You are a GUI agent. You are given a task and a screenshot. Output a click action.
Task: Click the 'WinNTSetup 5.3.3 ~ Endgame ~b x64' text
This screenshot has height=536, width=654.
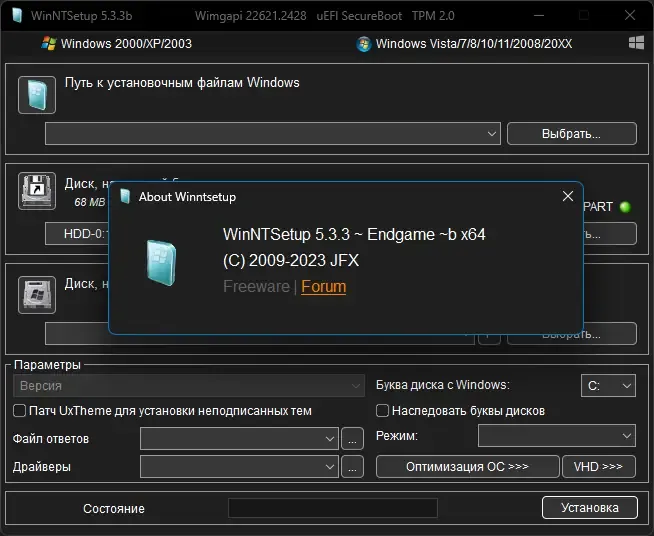[354, 234]
